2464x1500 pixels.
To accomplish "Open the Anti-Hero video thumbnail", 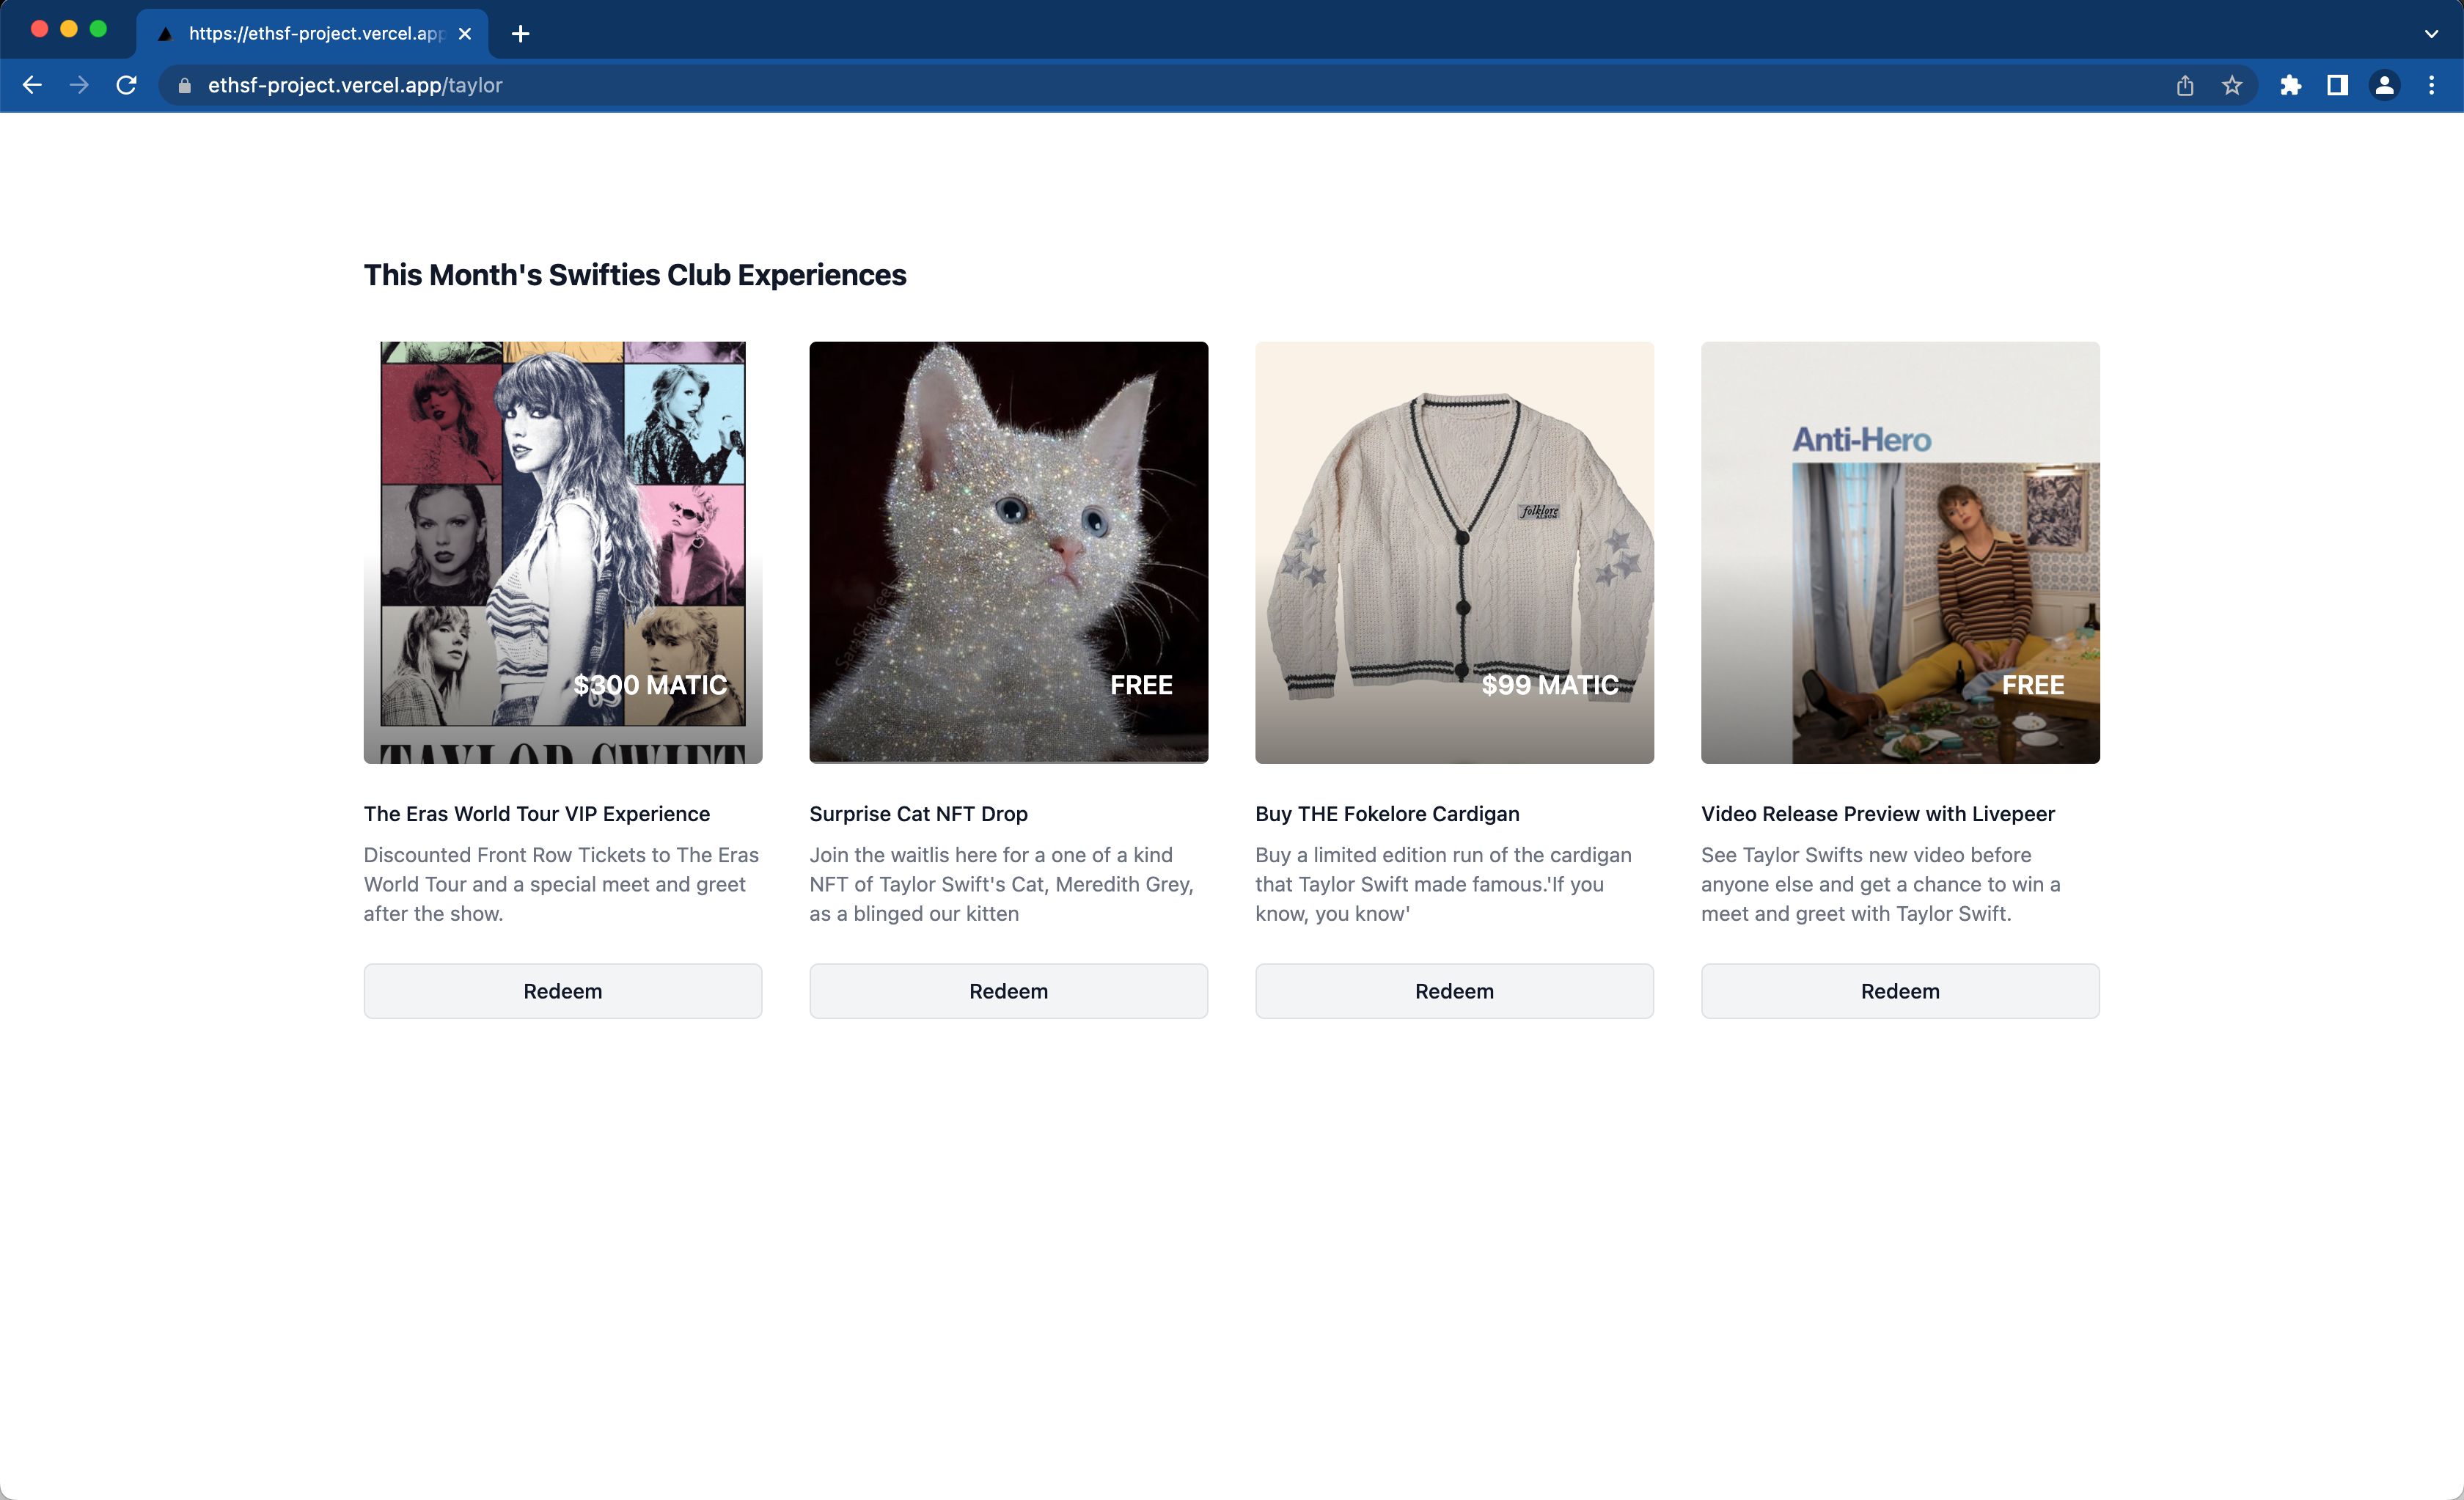I will pos(1900,553).
